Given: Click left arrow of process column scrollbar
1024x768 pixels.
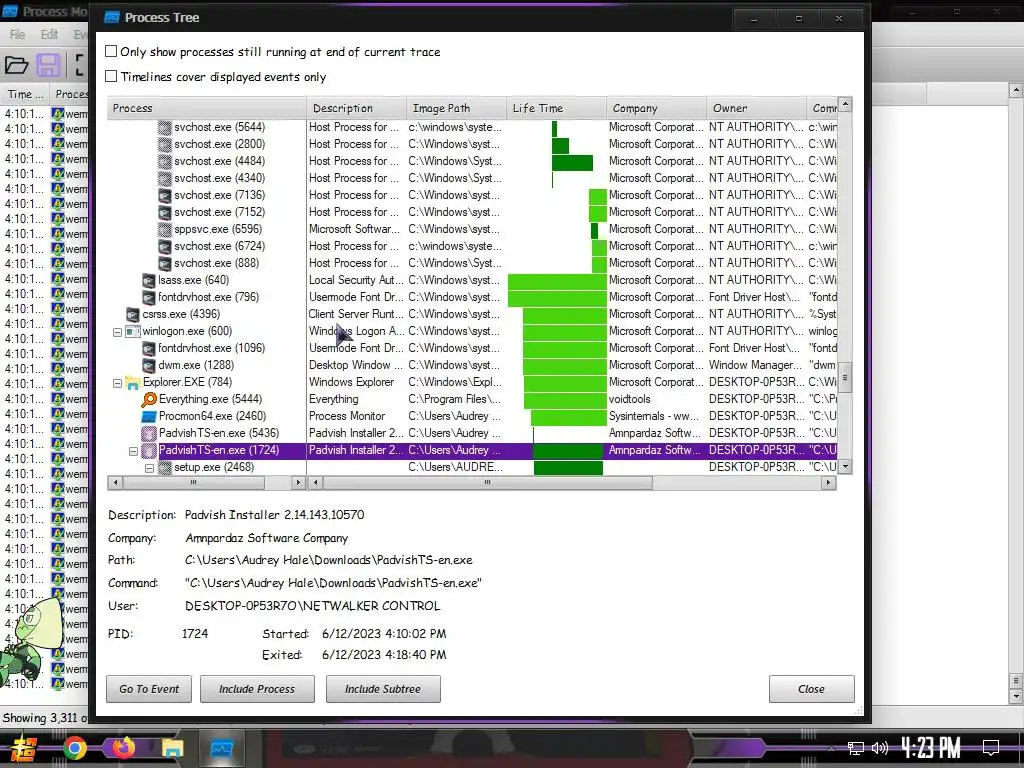Looking at the screenshot, I should (x=115, y=483).
